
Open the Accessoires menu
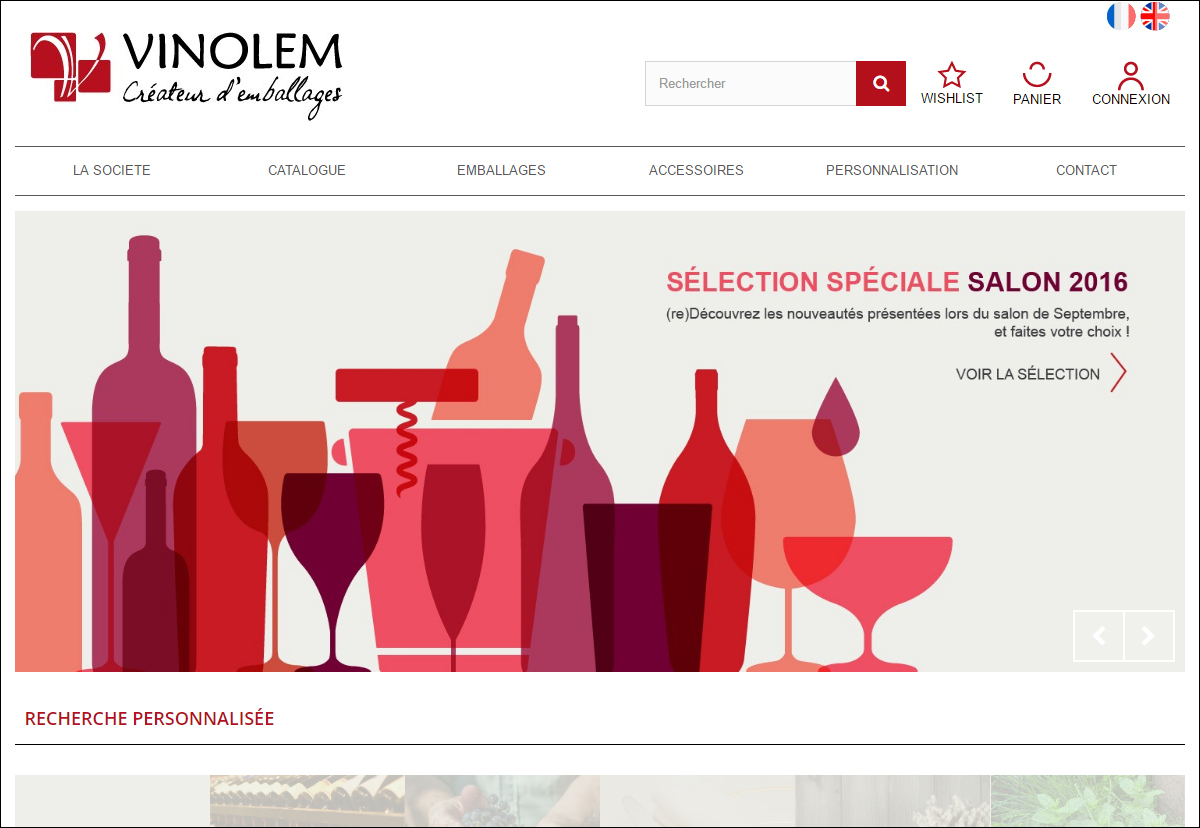click(696, 170)
